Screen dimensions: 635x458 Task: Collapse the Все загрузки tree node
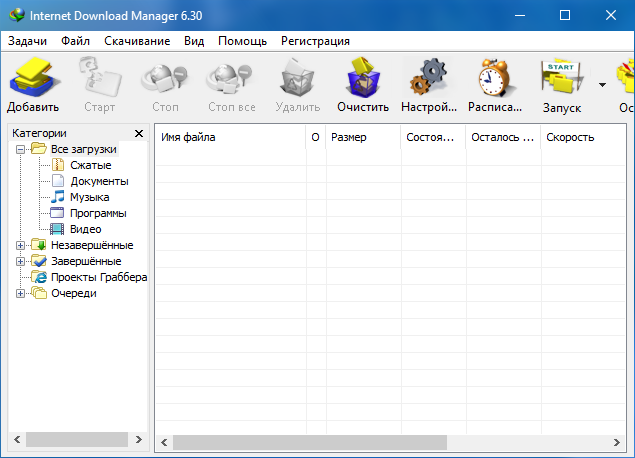click(21, 149)
